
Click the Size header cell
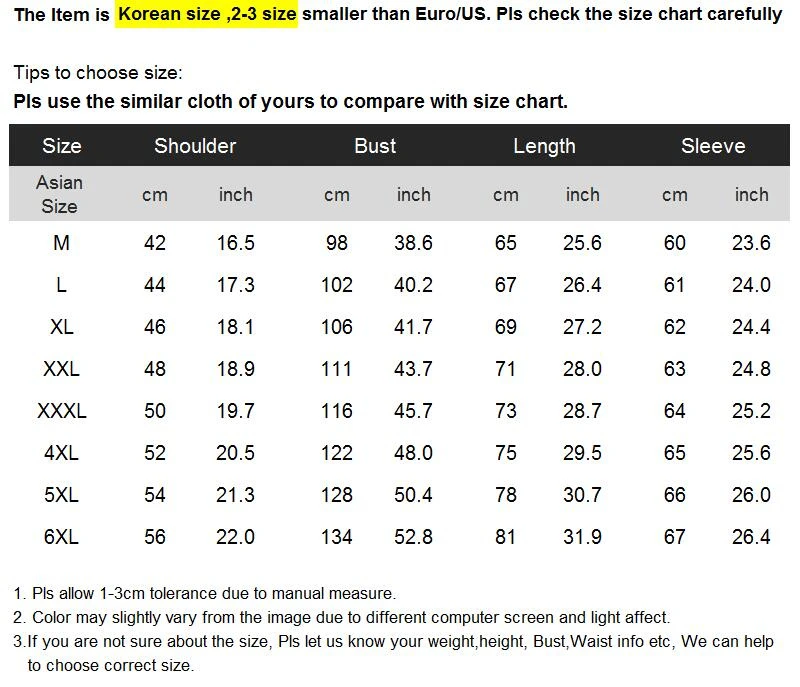click(x=61, y=146)
